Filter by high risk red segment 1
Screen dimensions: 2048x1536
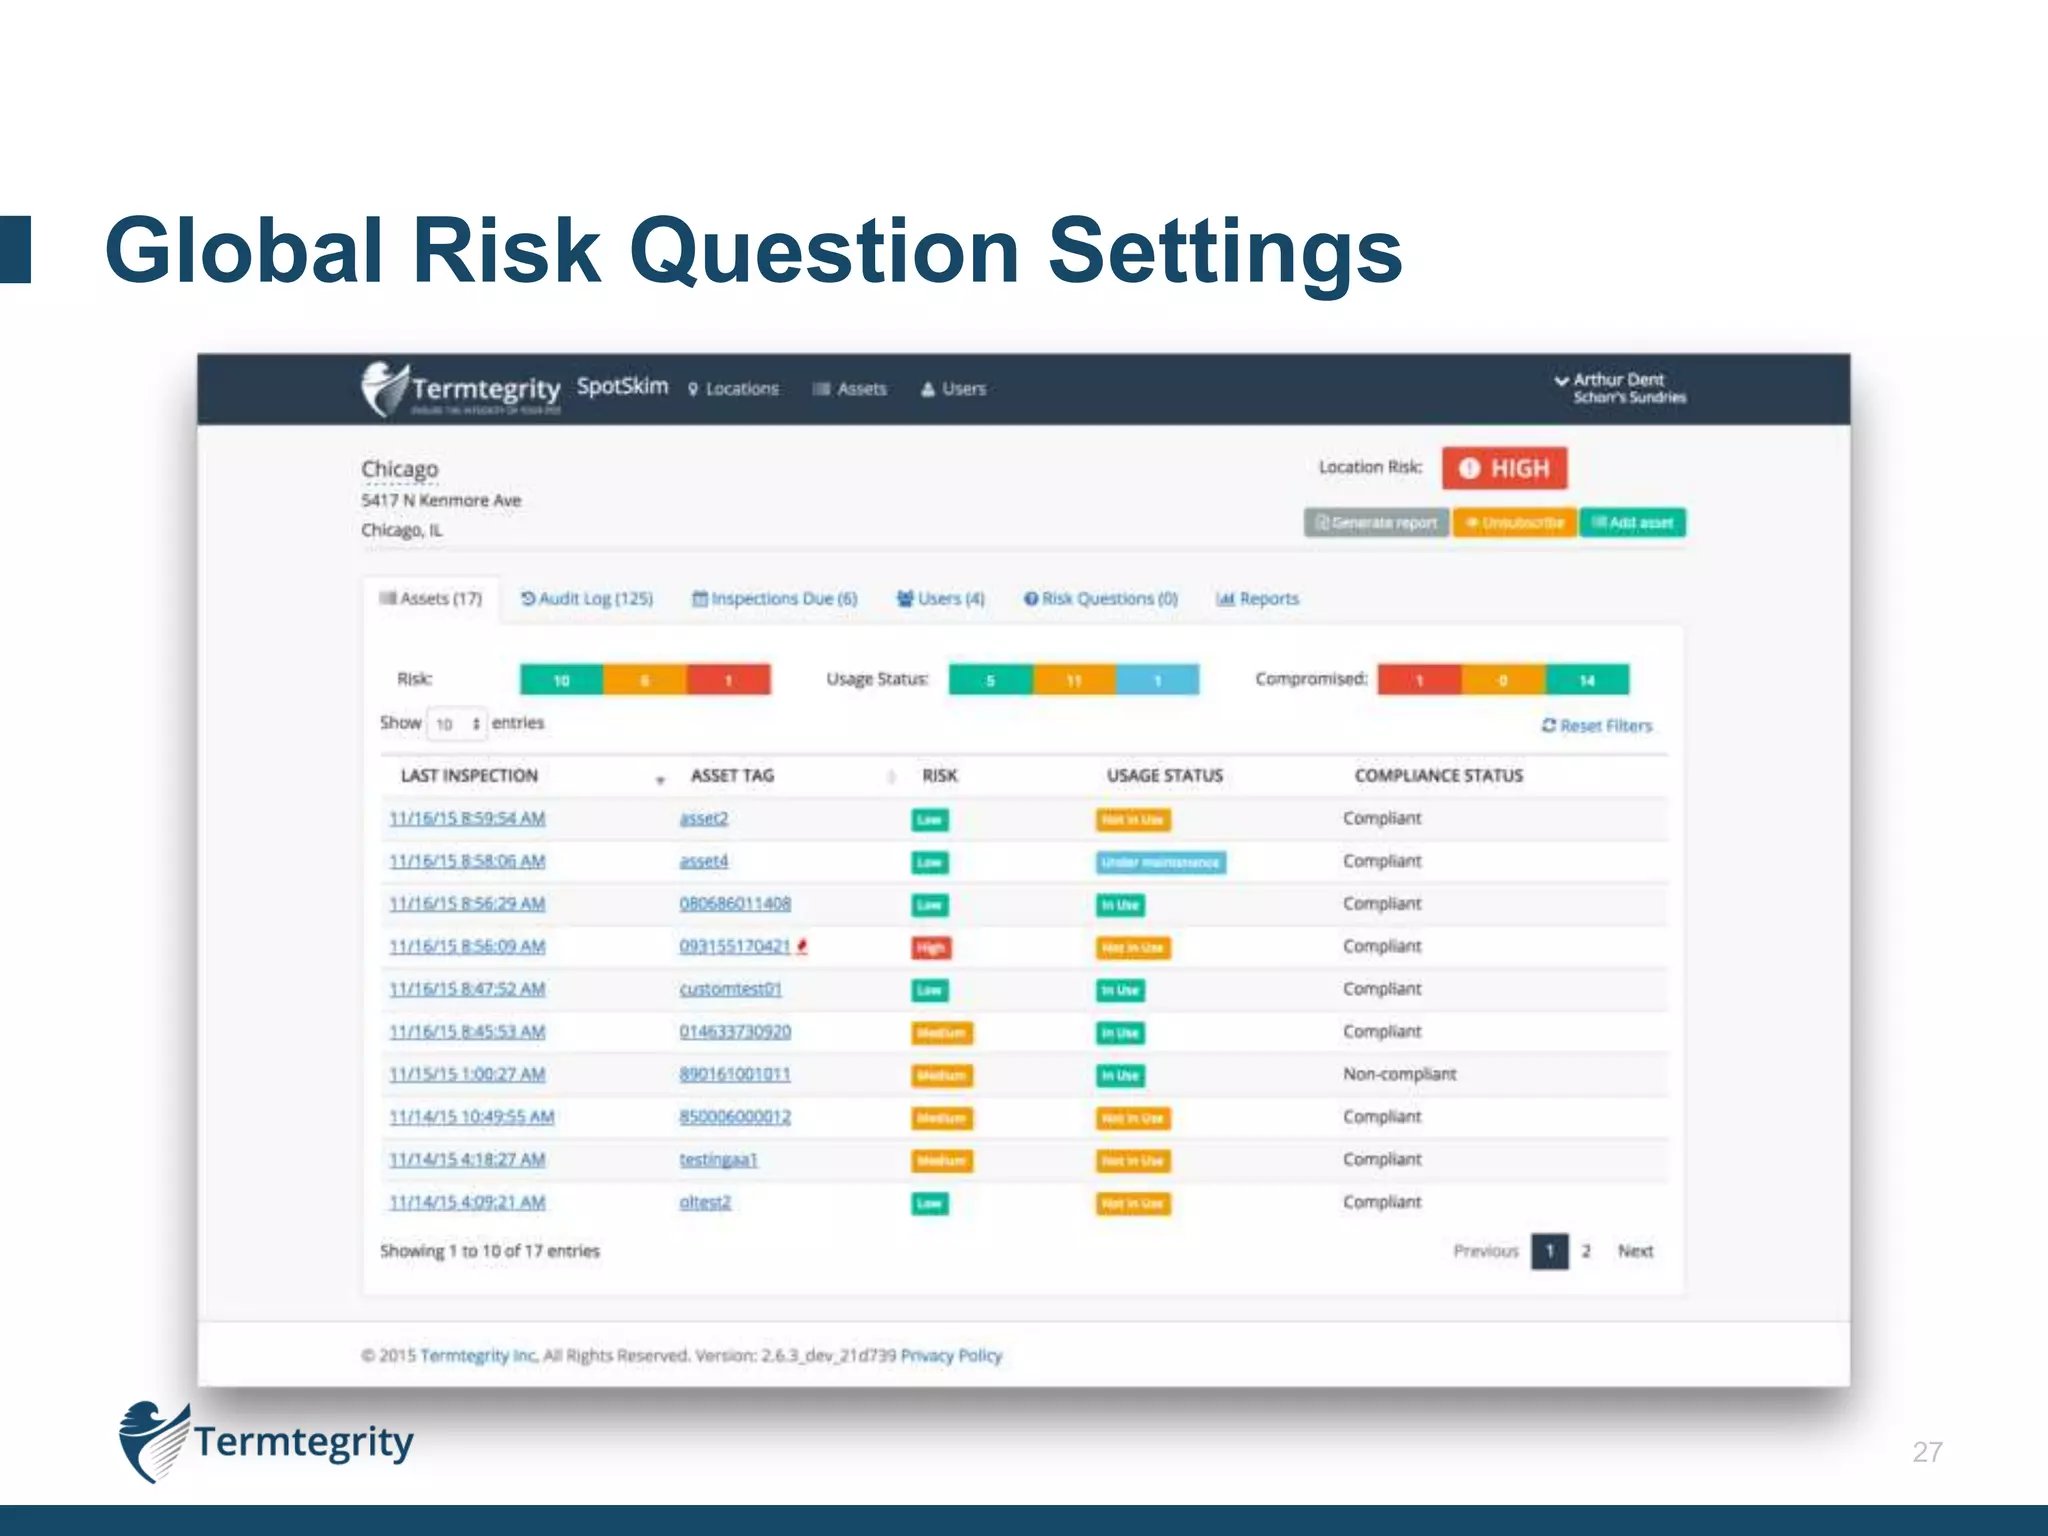click(729, 680)
